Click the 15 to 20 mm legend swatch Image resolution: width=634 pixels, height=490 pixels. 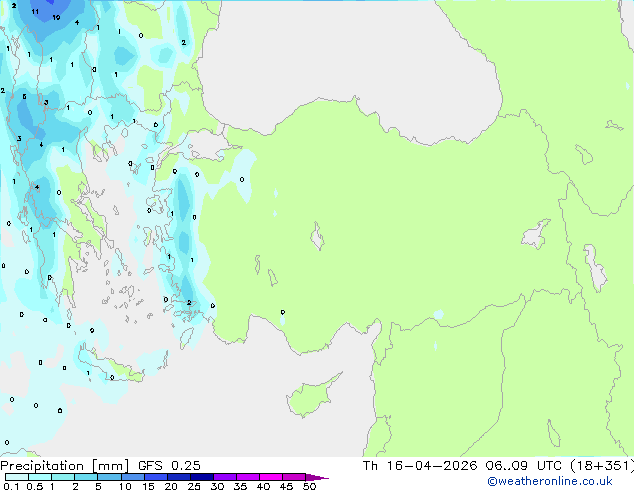tap(155, 477)
